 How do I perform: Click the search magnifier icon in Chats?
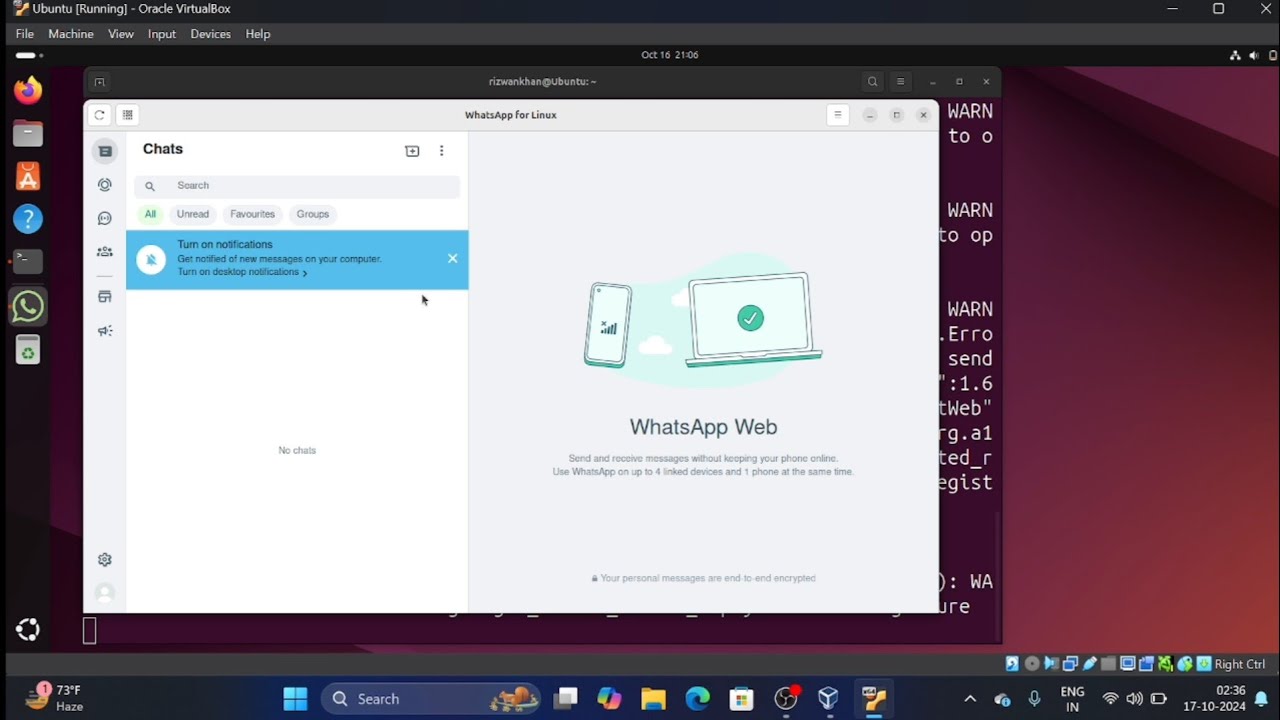pyautogui.click(x=150, y=186)
